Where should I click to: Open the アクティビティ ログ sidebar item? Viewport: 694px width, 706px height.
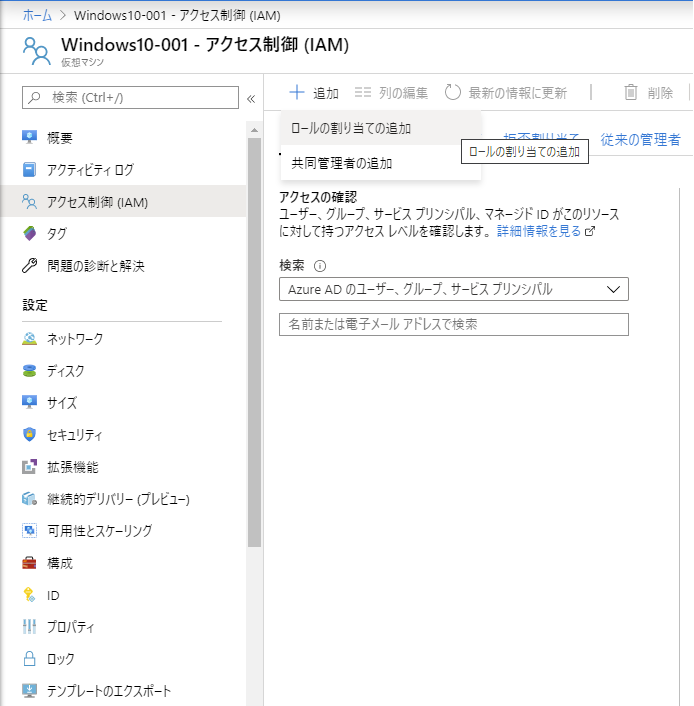(123, 170)
